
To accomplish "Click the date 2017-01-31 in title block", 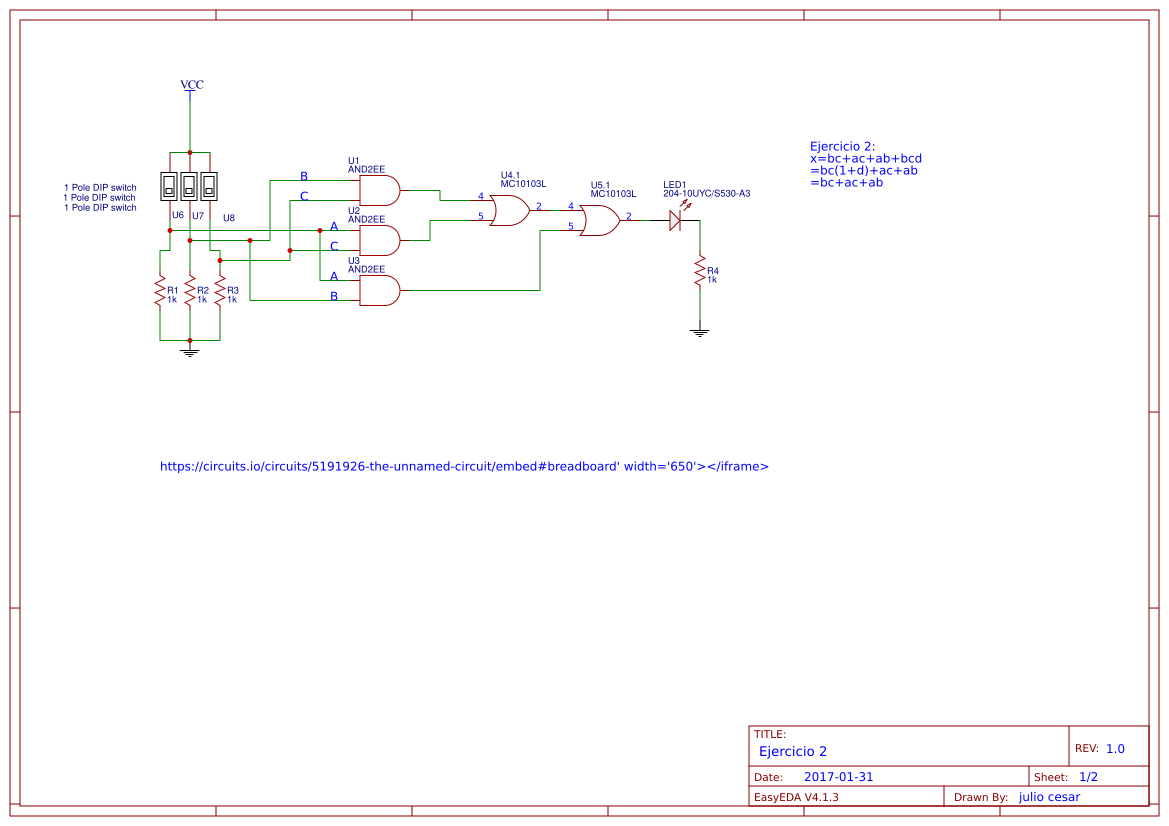I will point(838,776).
